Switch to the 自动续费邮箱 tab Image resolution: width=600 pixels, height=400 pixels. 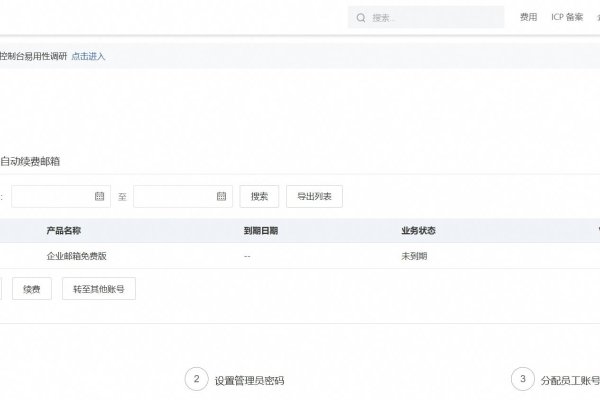(36, 161)
